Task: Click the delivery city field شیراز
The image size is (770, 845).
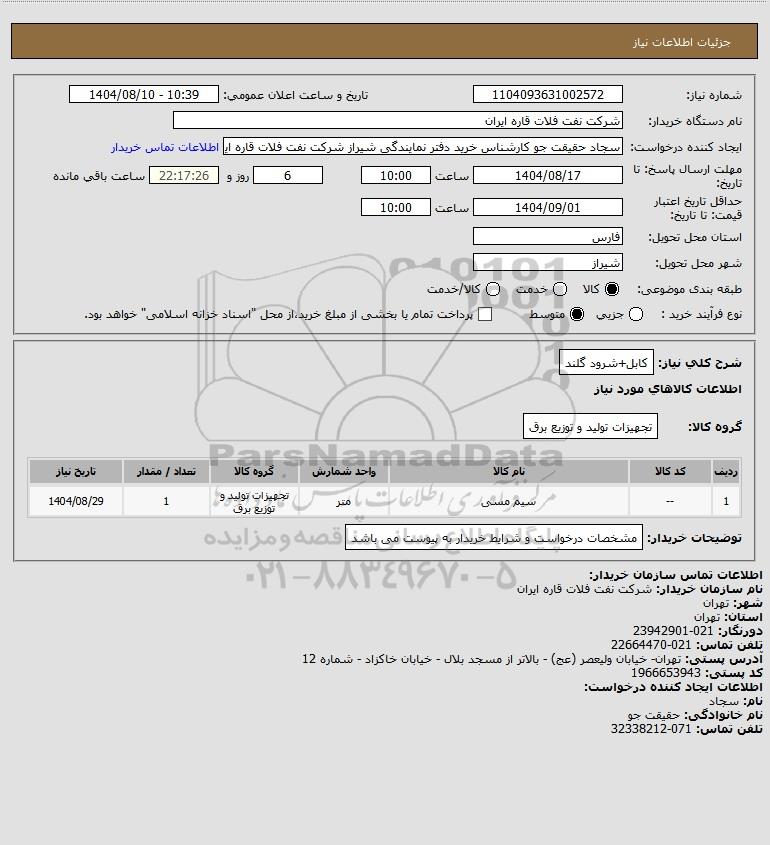Action: coord(547,262)
